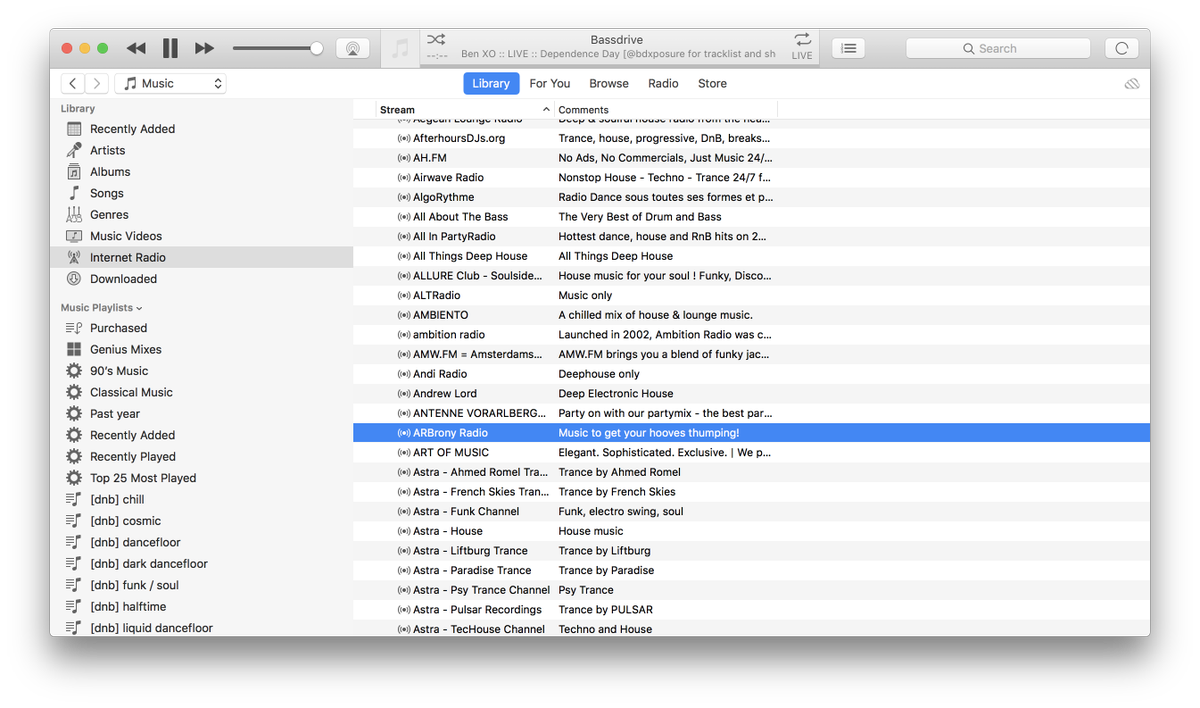Screen dimensions: 1200x708
Task: Sort by the Stream column header
Action: coord(465,110)
